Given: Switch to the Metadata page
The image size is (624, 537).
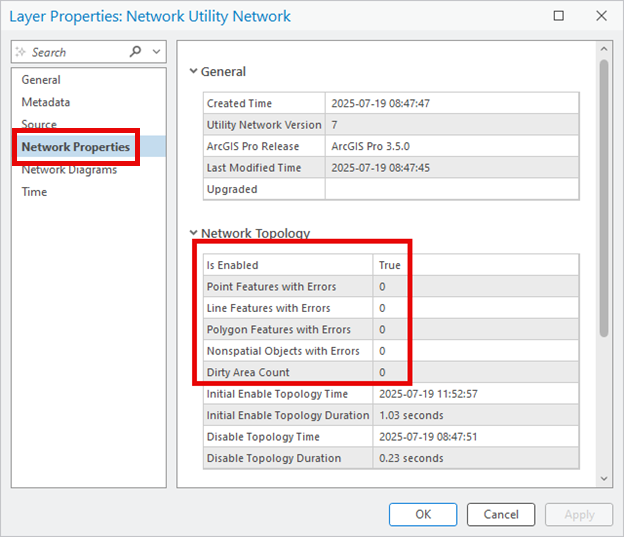Looking at the screenshot, I should click(x=46, y=102).
